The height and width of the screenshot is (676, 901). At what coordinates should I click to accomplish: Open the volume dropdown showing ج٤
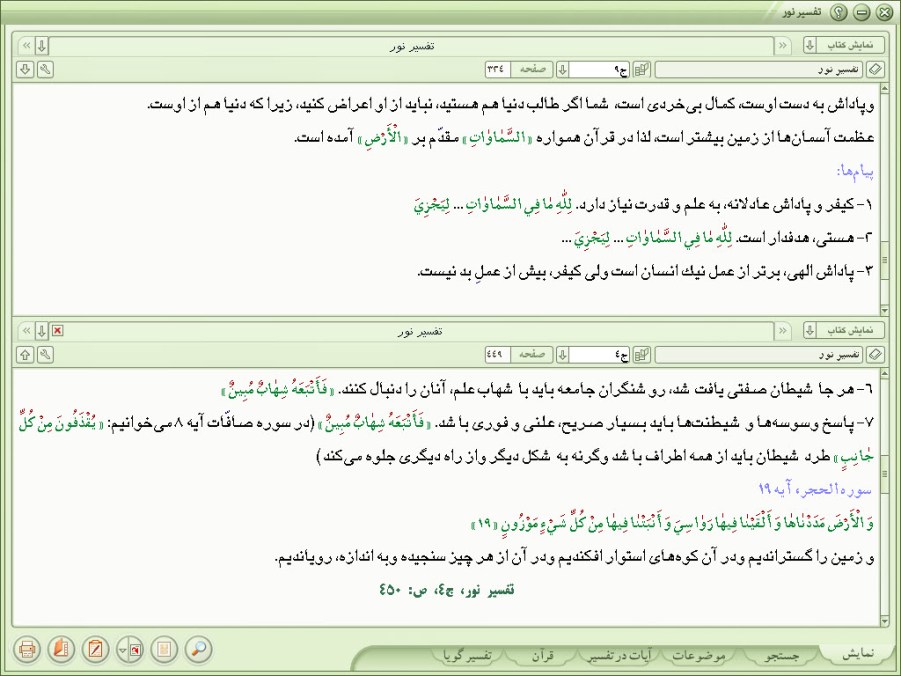[x=563, y=355]
